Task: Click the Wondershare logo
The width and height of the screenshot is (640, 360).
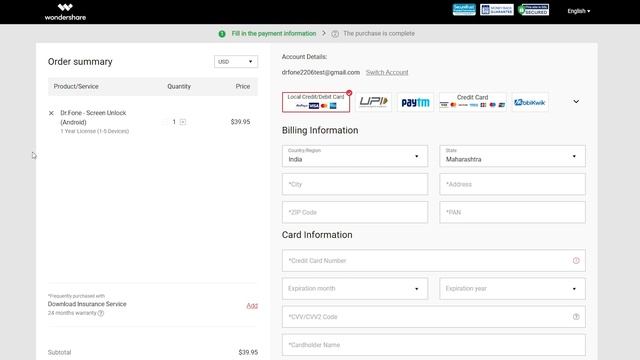Action: click(x=65, y=12)
